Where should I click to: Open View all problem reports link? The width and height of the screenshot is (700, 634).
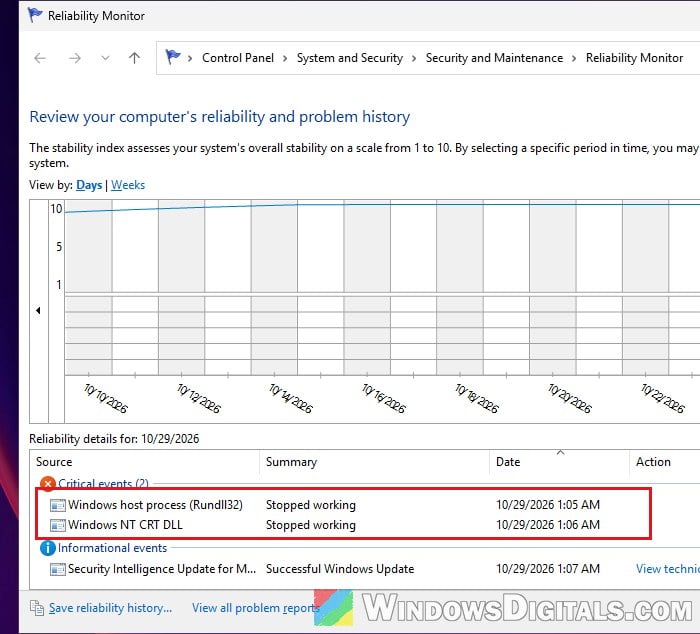coord(256,608)
